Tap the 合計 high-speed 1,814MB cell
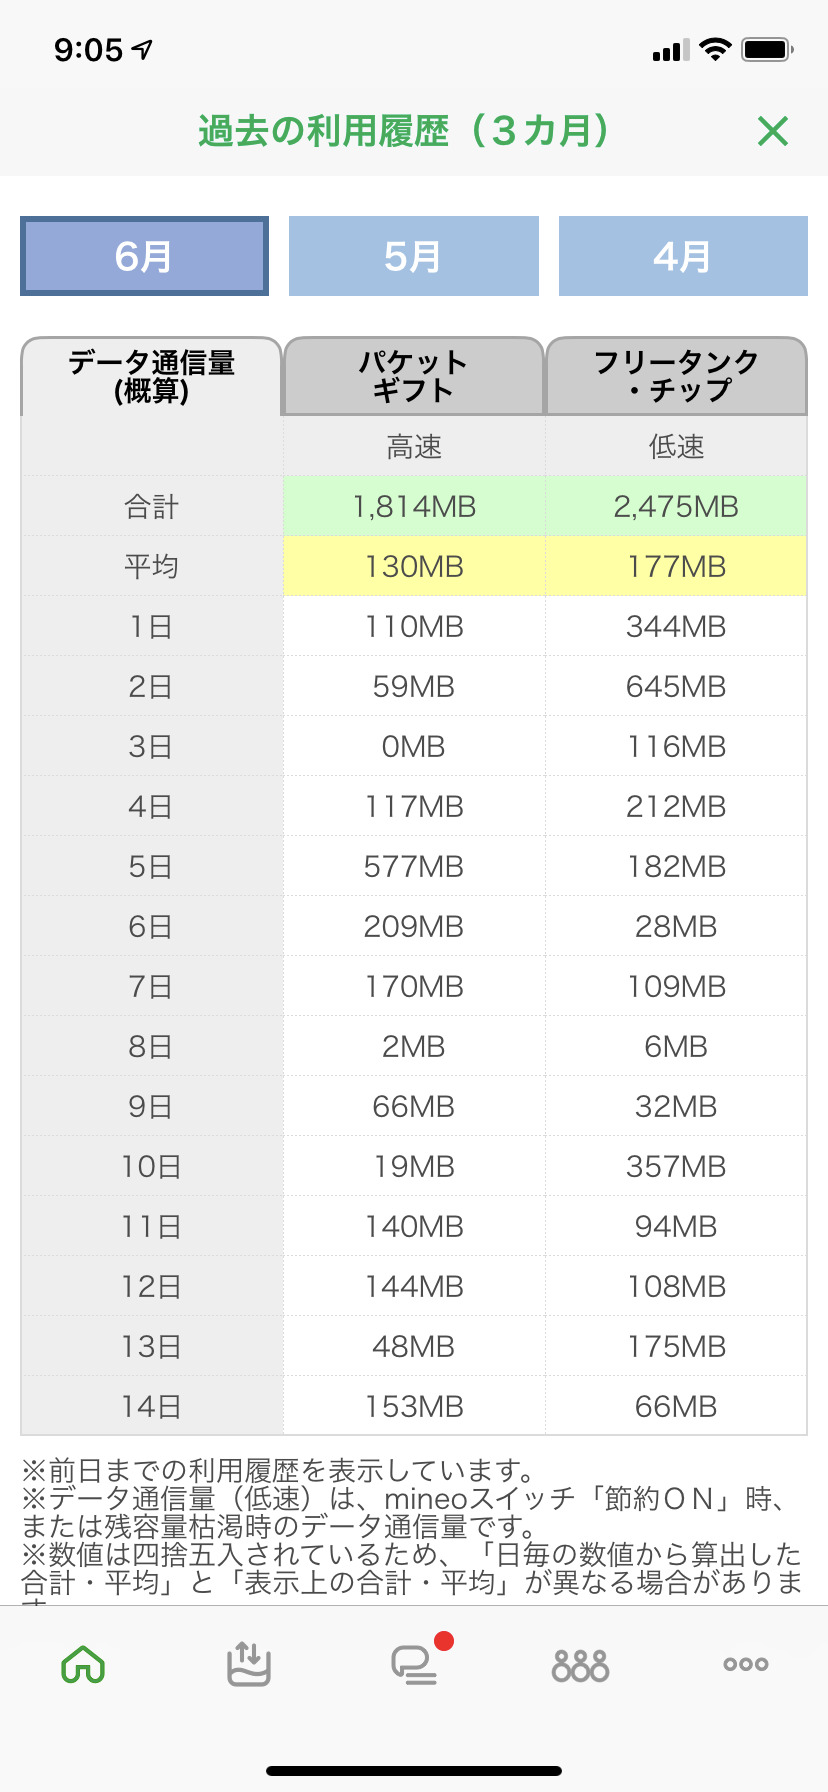This screenshot has height=1792, width=828. [414, 506]
